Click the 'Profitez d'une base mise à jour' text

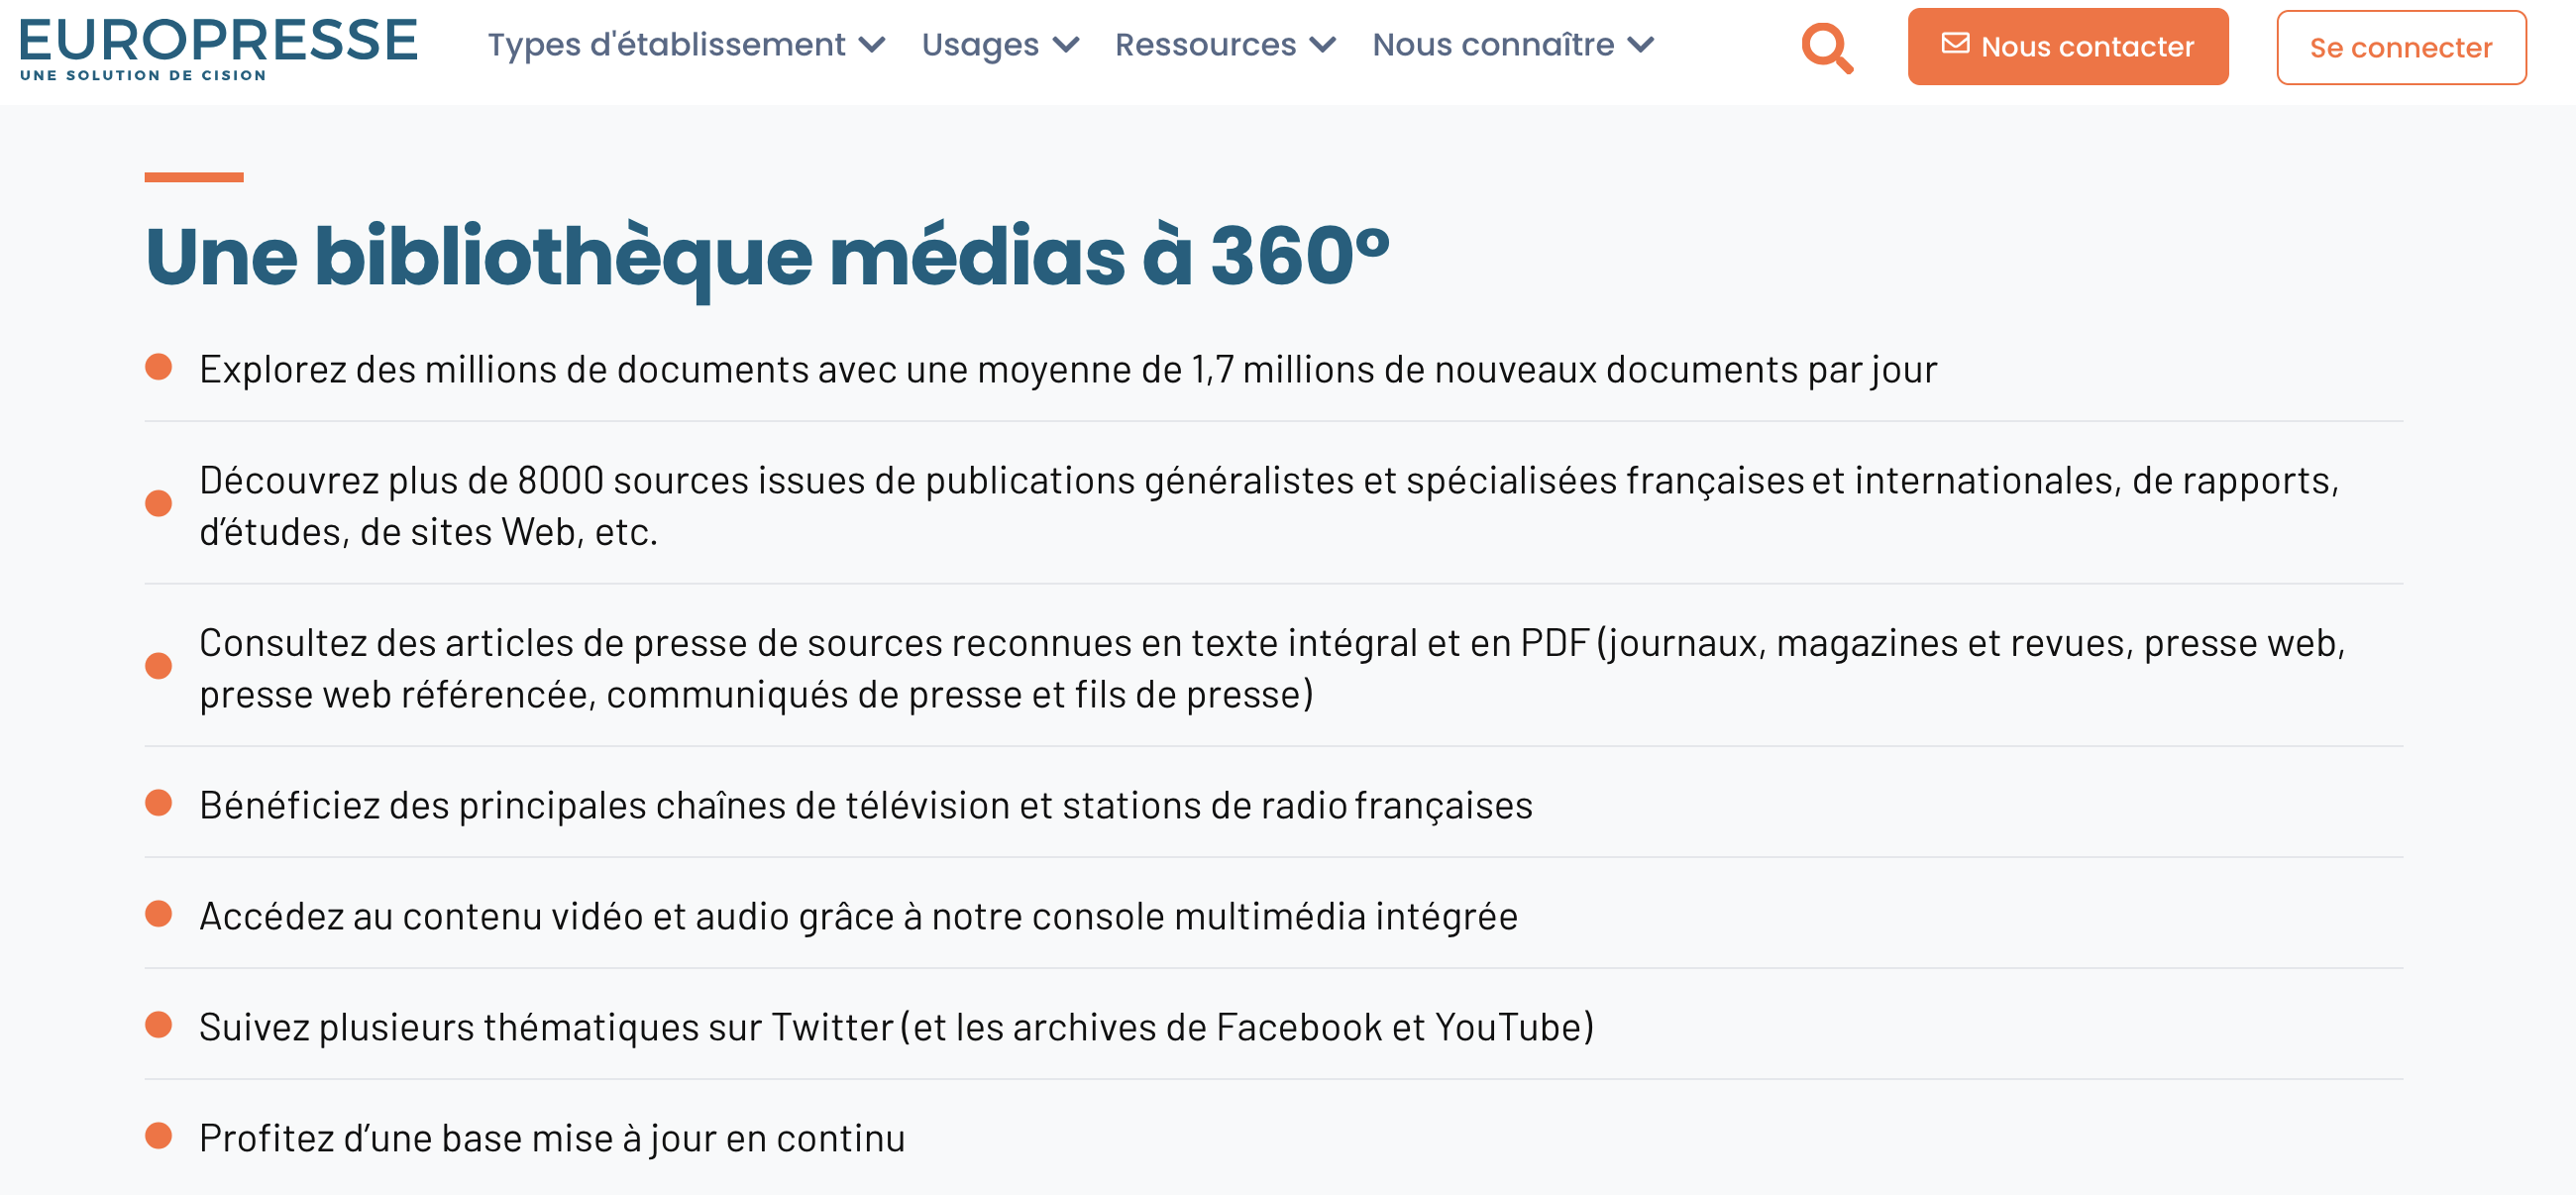pos(551,1138)
